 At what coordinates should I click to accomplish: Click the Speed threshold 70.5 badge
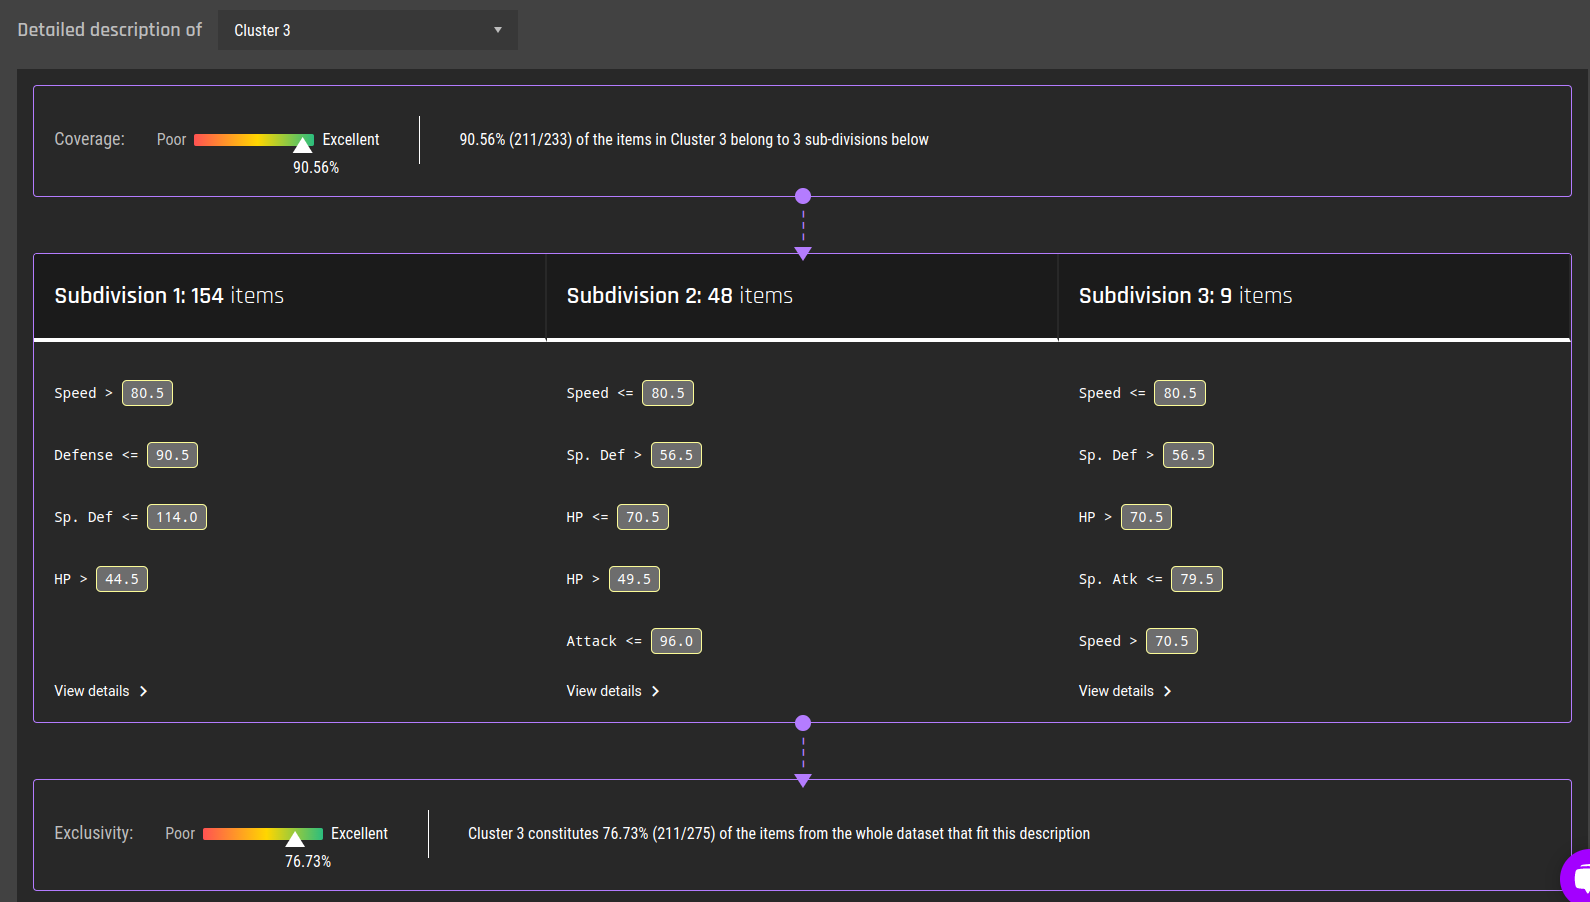1172,641
